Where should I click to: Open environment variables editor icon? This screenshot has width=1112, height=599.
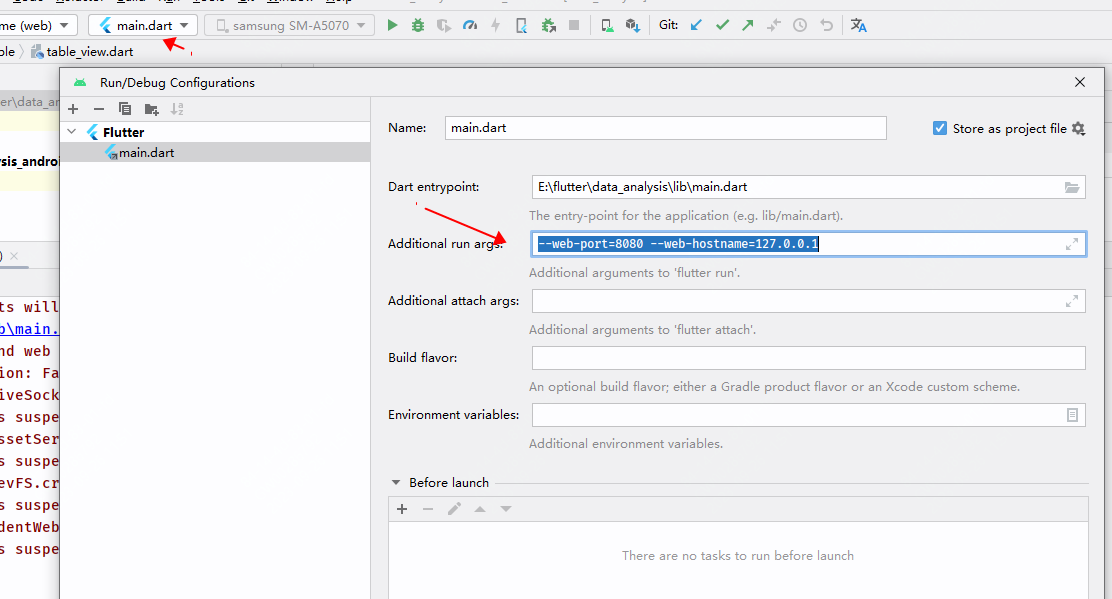(1072, 415)
